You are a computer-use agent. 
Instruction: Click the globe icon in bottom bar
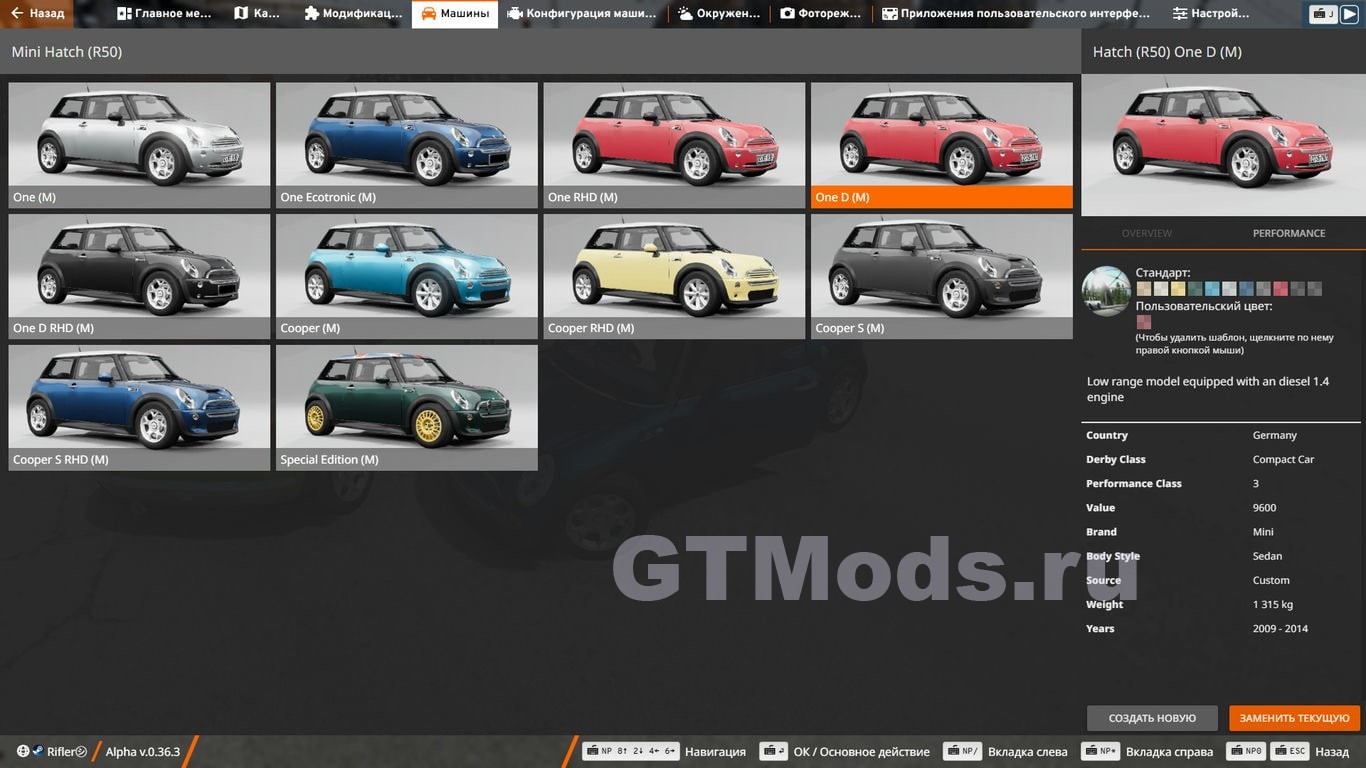(x=23, y=752)
